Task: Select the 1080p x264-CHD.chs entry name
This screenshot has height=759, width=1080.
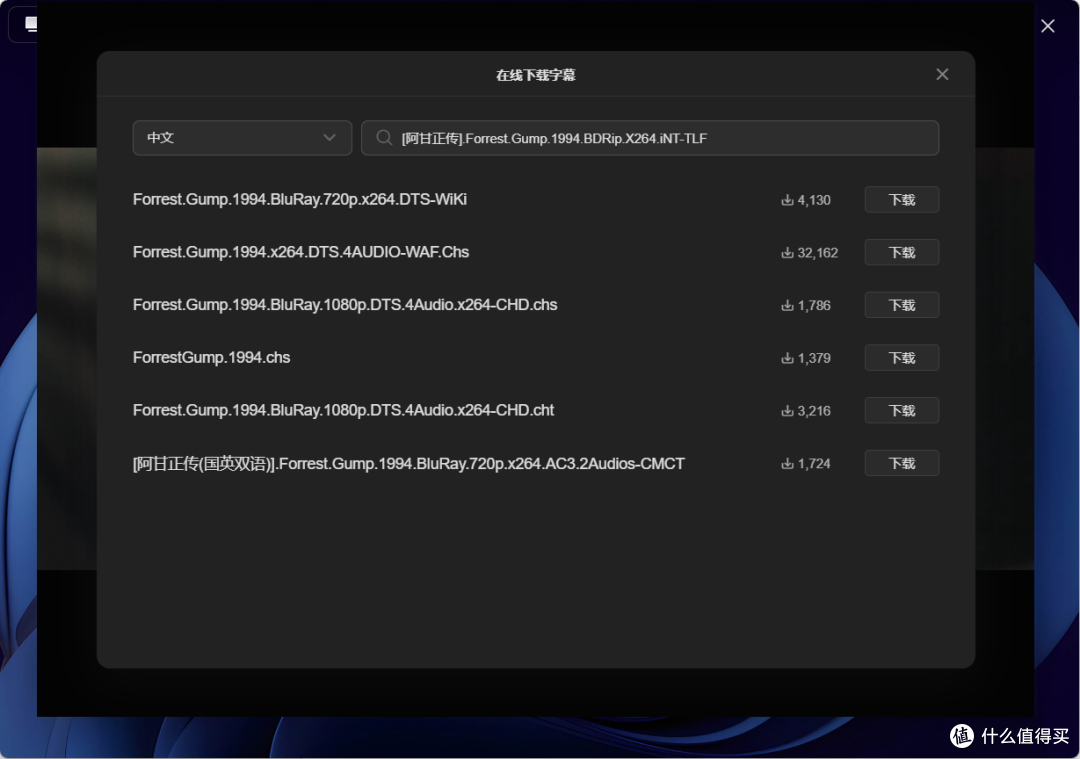Action: pos(345,305)
